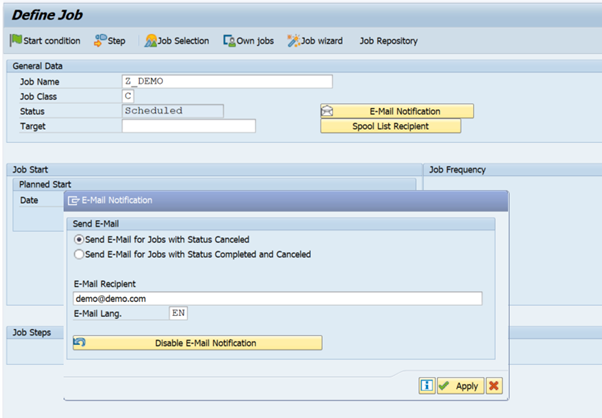This screenshot has width=602, height=418.
Task: Click the Planned Start section header
Action: click(45, 184)
